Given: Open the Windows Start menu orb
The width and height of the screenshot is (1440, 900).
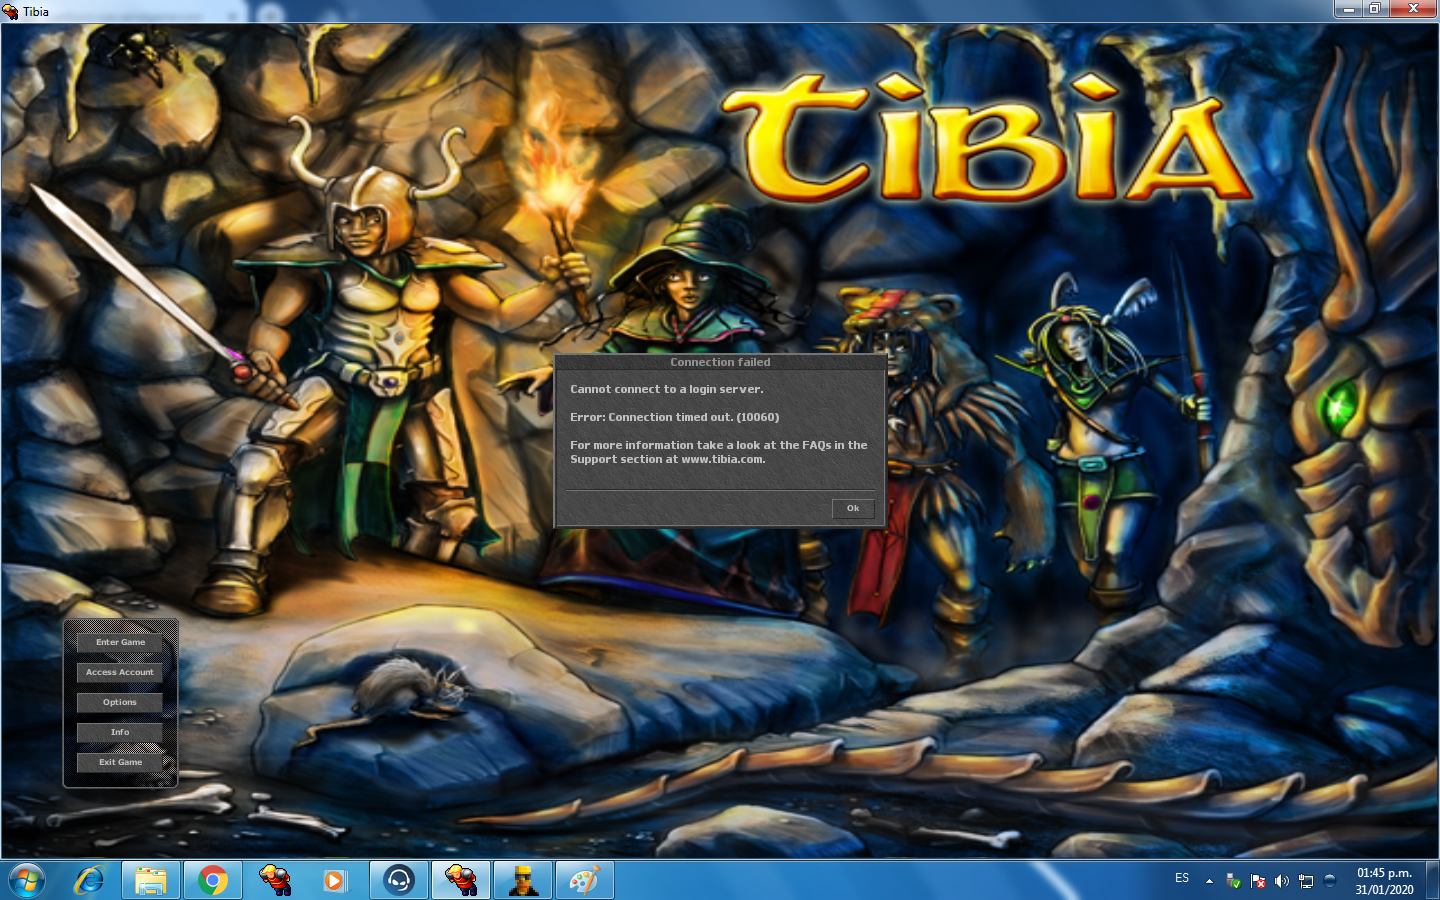Looking at the screenshot, I should [x=27, y=881].
